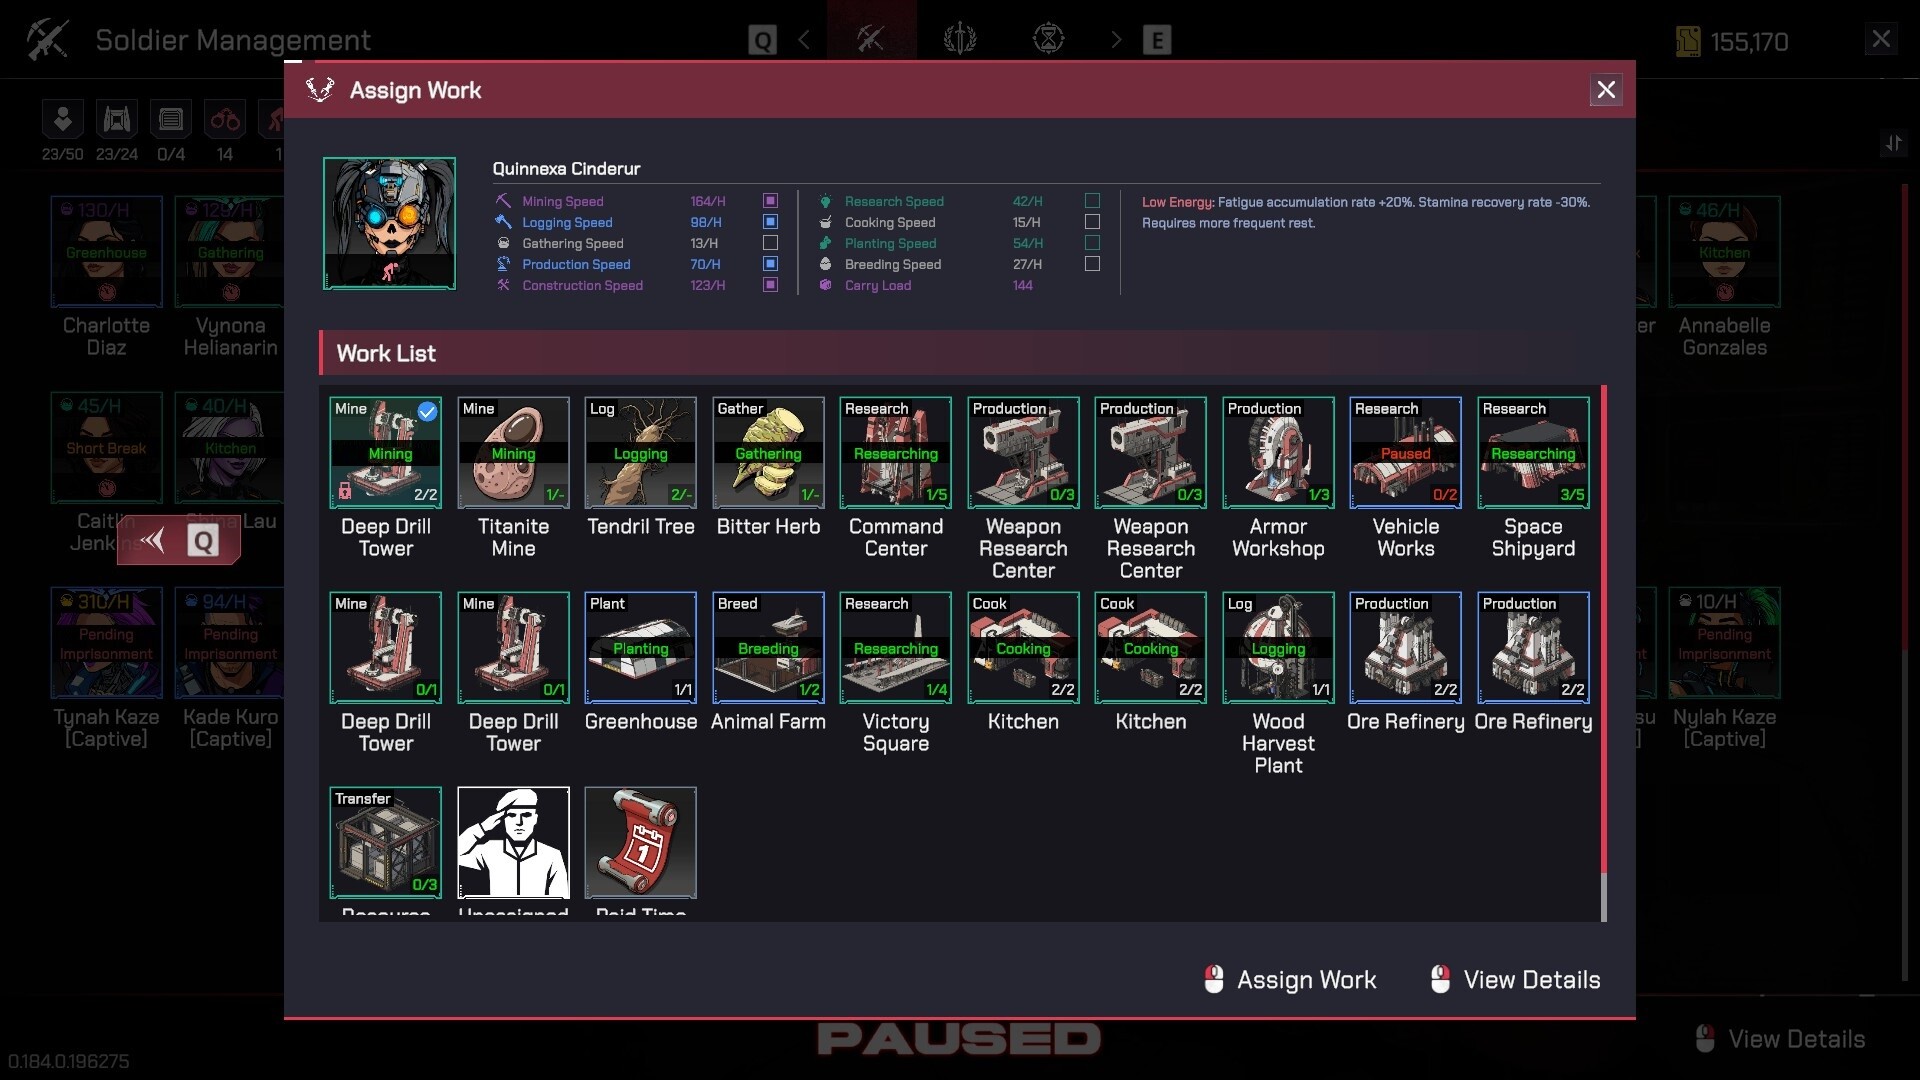
Task: Toggle the Research Speed checkbox
Action: coord(1092,201)
